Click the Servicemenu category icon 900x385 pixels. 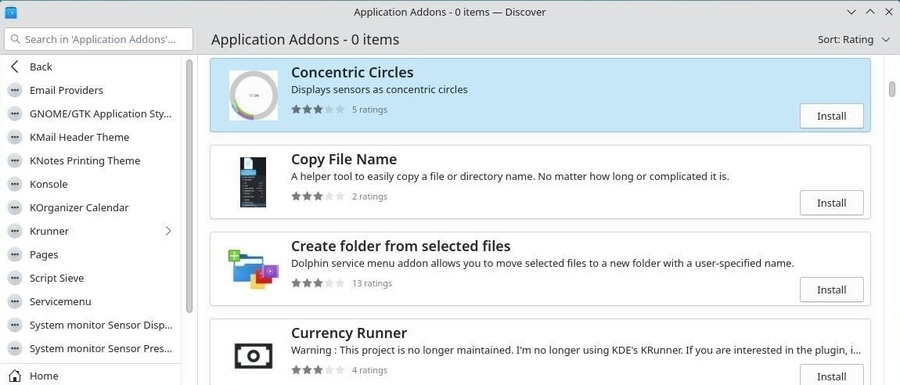[15, 302]
